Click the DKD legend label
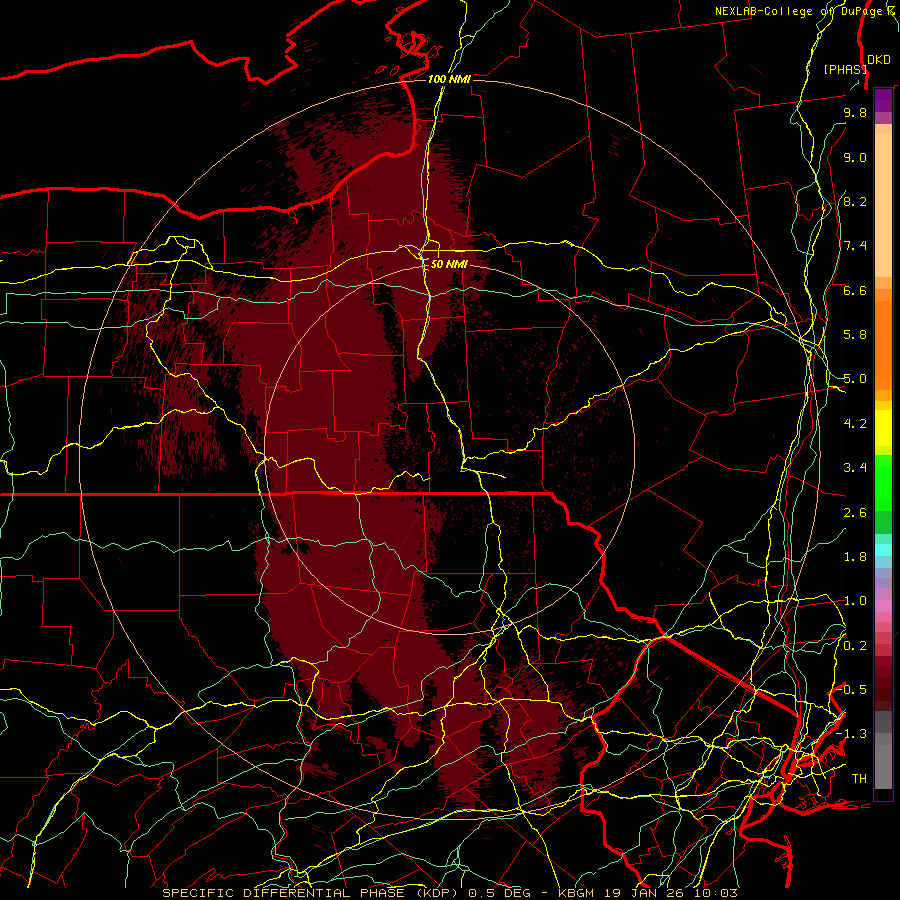 pos(879,60)
